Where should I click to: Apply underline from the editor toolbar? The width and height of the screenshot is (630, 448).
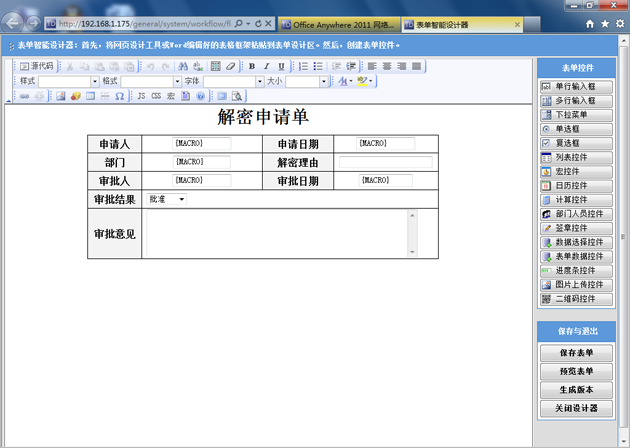(x=281, y=66)
